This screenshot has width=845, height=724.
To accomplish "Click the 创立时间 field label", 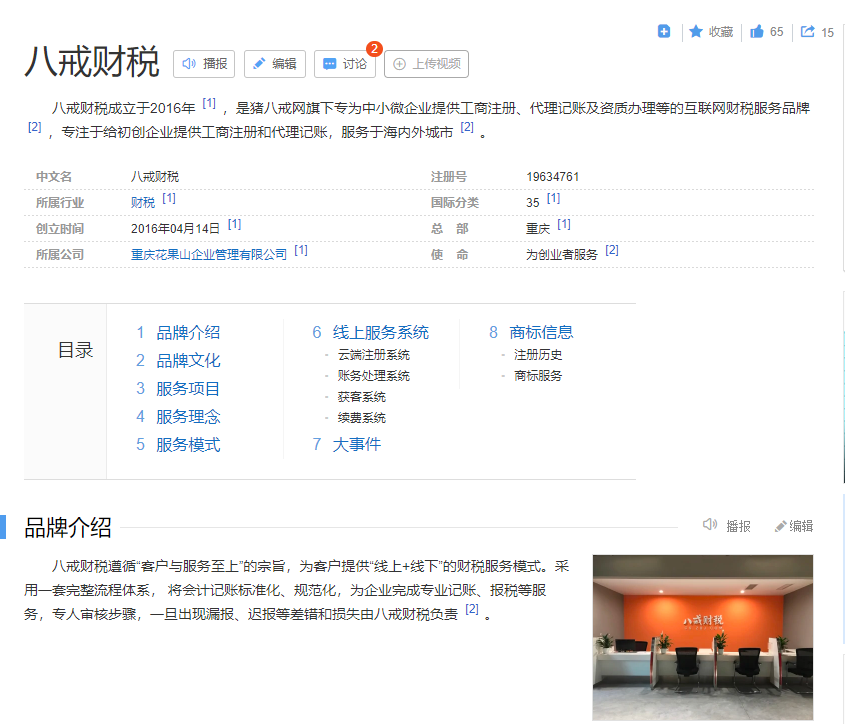I will (60, 229).
